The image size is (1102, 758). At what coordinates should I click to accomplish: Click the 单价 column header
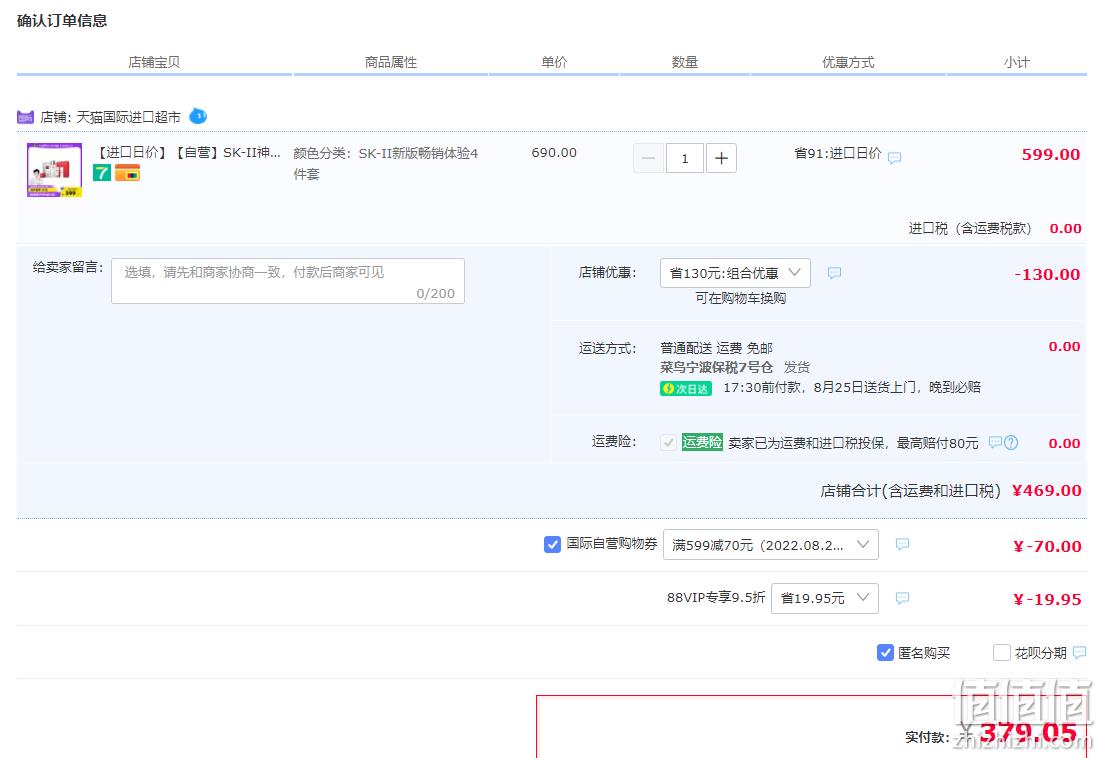pyautogui.click(x=554, y=63)
